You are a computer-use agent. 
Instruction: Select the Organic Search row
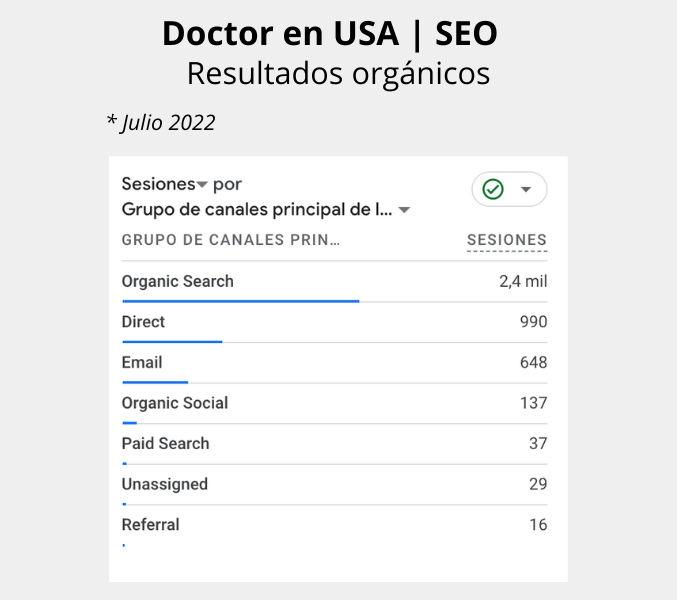point(335,282)
